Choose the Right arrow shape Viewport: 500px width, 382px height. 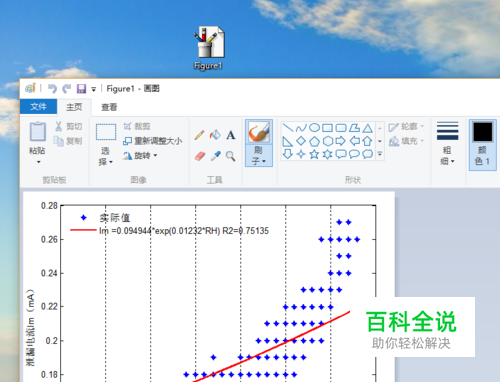click(341, 141)
